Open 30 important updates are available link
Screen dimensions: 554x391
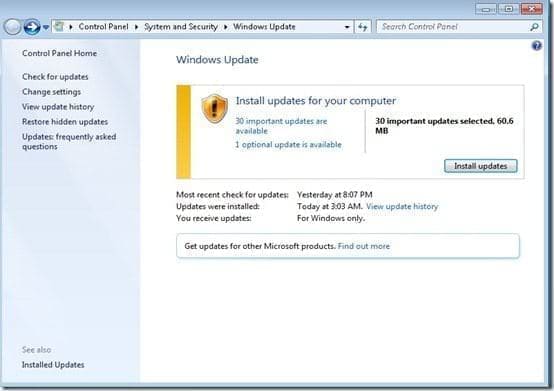[x=281, y=126]
